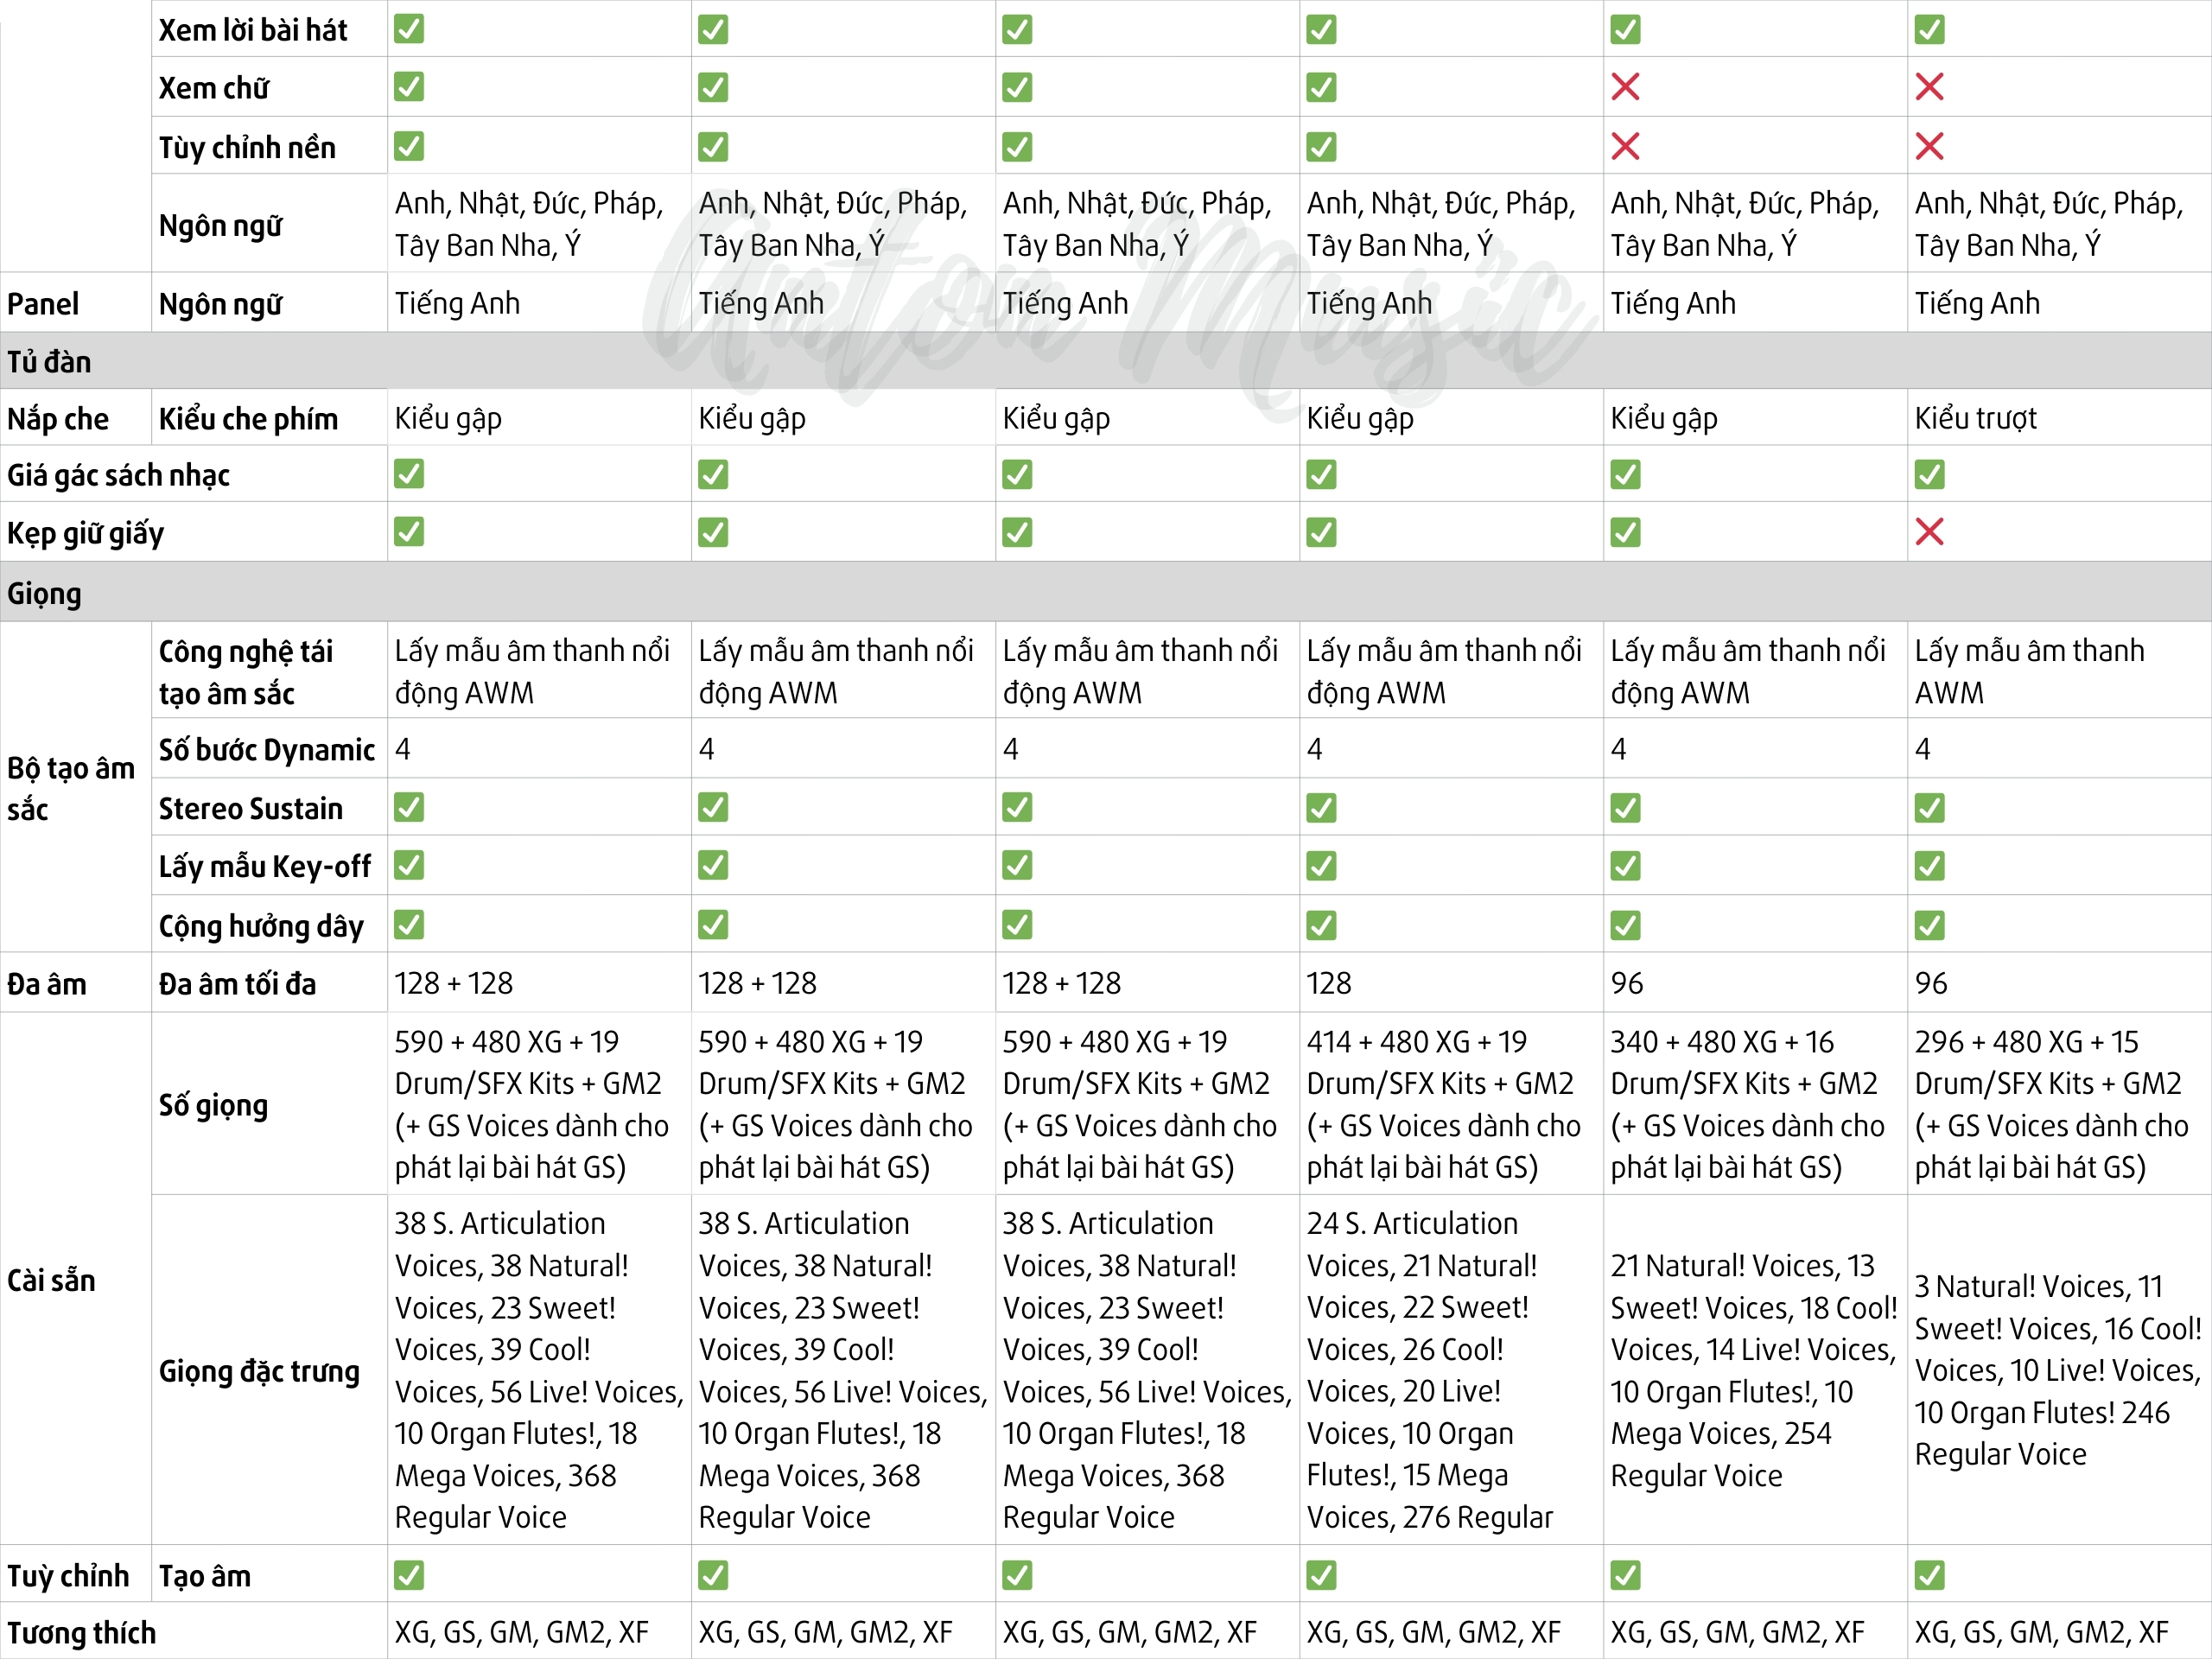Click the cell showing 128 alone in Đa âm tối đa
Viewport: 2212px width, 1659px height.
point(1329,983)
